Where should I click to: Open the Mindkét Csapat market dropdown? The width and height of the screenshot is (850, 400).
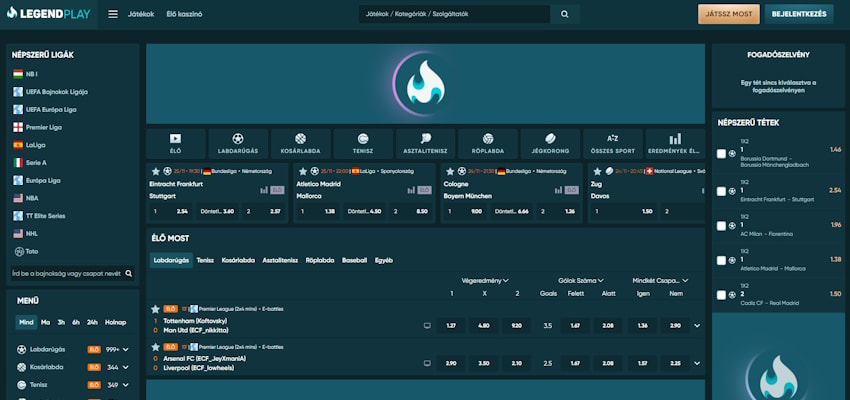(x=660, y=281)
